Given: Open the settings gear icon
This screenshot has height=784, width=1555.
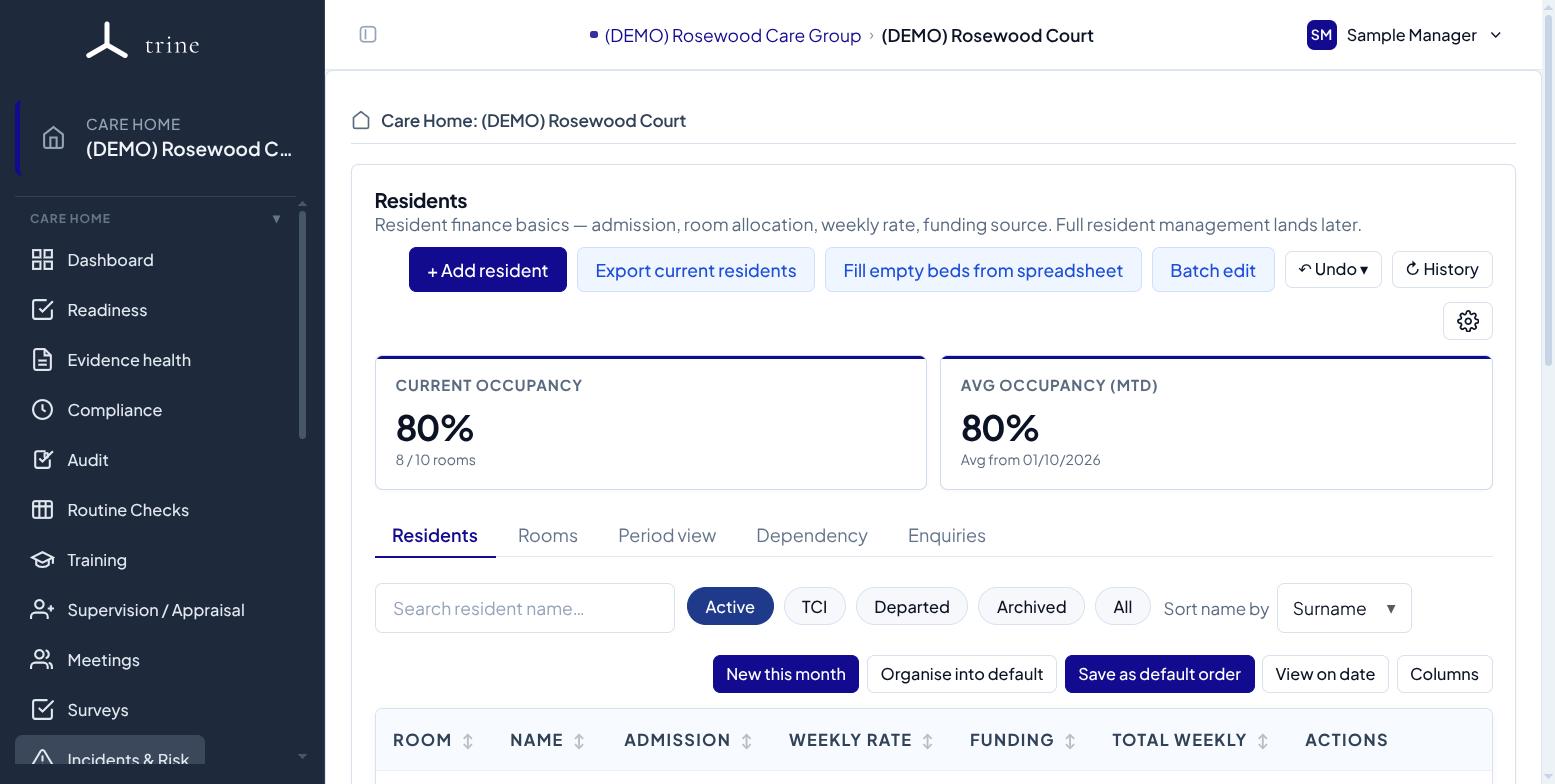Looking at the screenshot, I should 1468,321.
